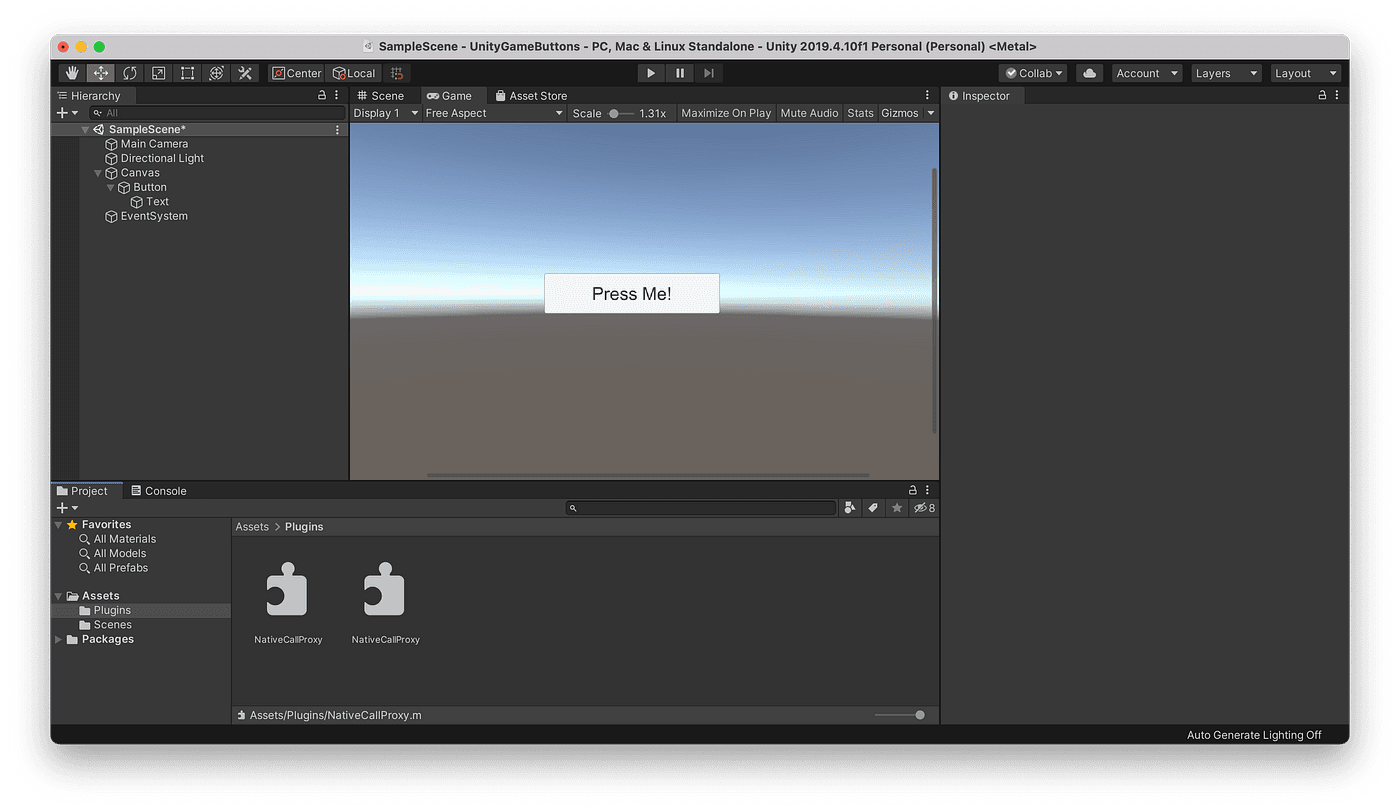The width and height of the screenshot is (1400, 811).
Task: Open the Layers dropdown
Action: click(x=1226, y=73)
